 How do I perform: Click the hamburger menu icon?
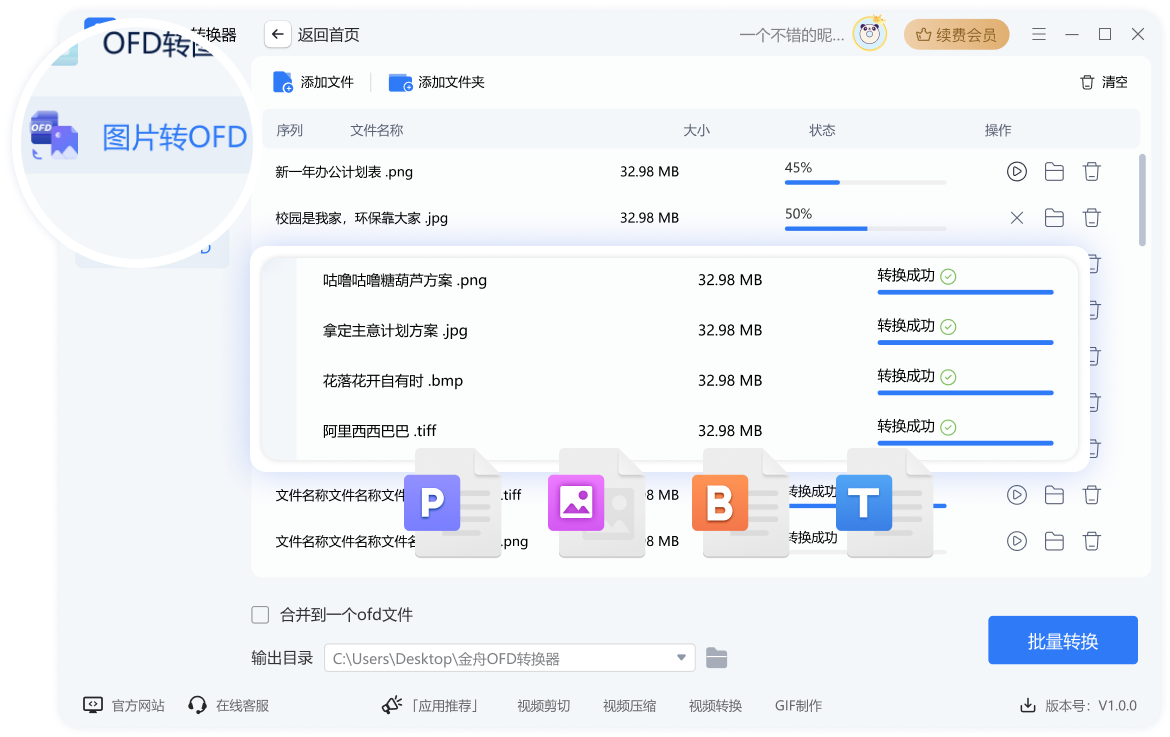point(1038,33)
